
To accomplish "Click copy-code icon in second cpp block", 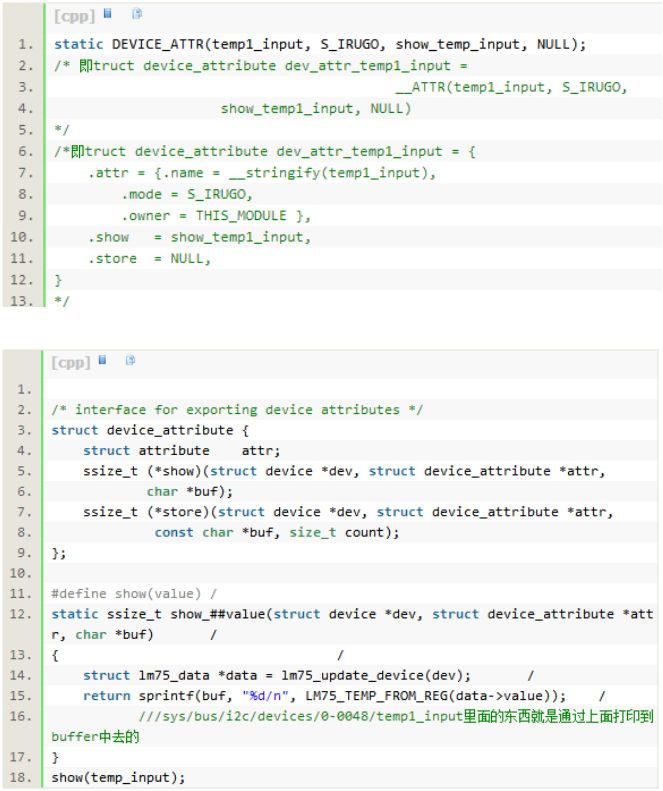I will tap(130, 360).
